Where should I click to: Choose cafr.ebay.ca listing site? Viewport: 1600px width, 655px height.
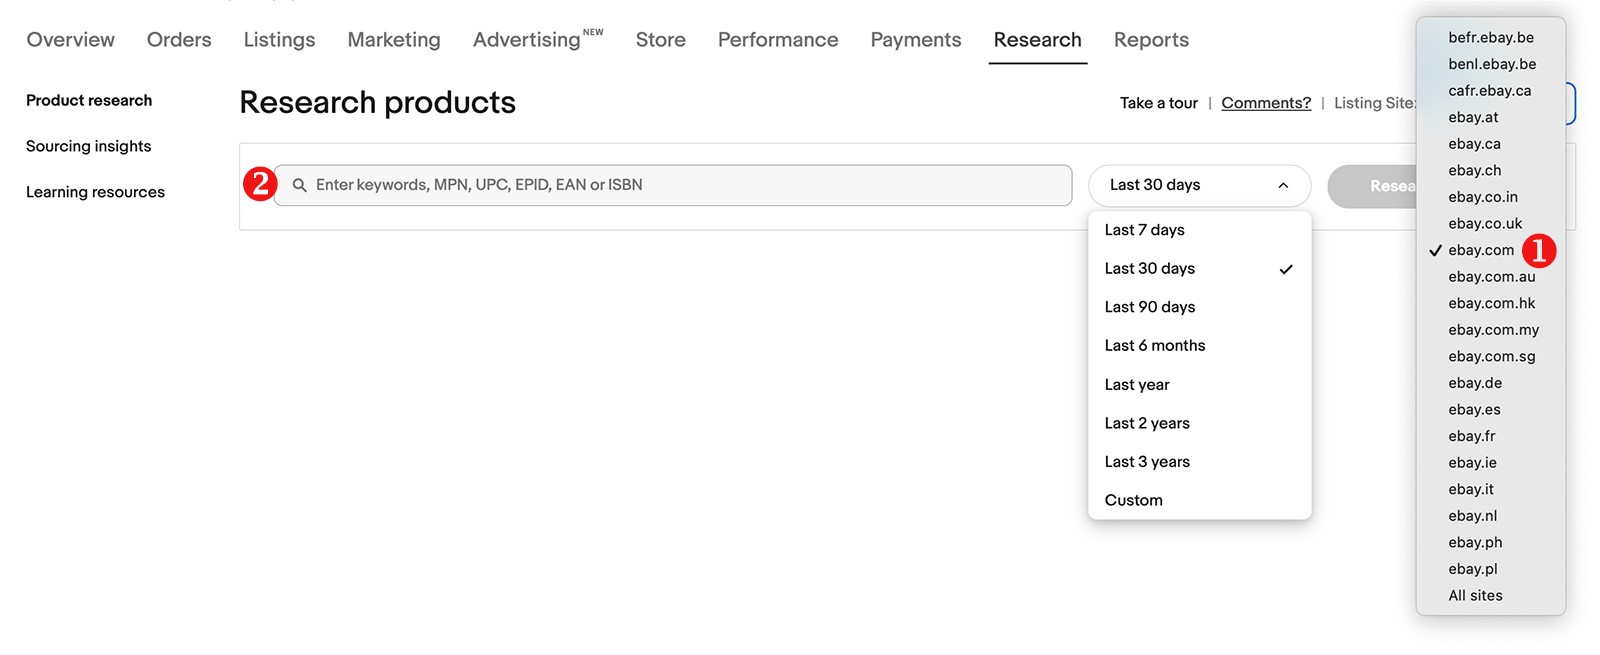[x=1491, y=90]
